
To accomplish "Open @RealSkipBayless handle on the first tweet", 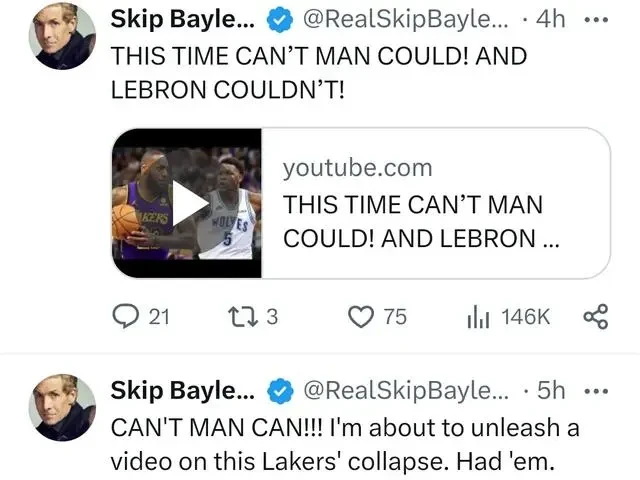I will point(405,20).
